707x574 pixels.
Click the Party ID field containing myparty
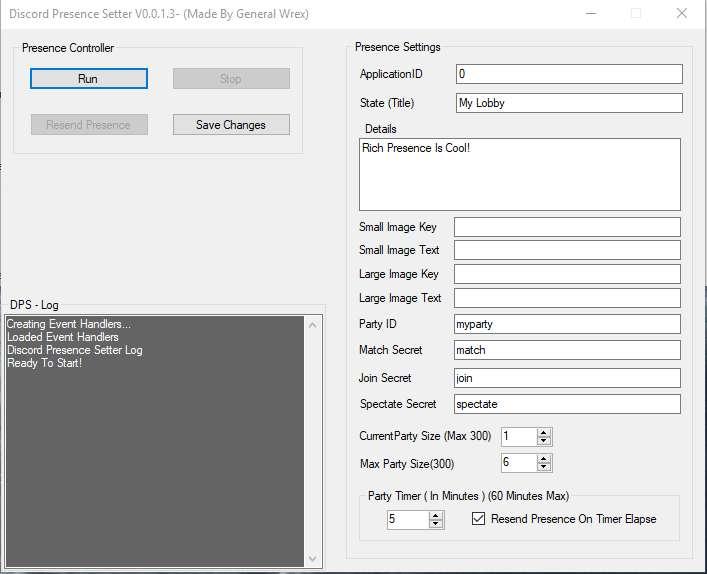pos(567,324)
